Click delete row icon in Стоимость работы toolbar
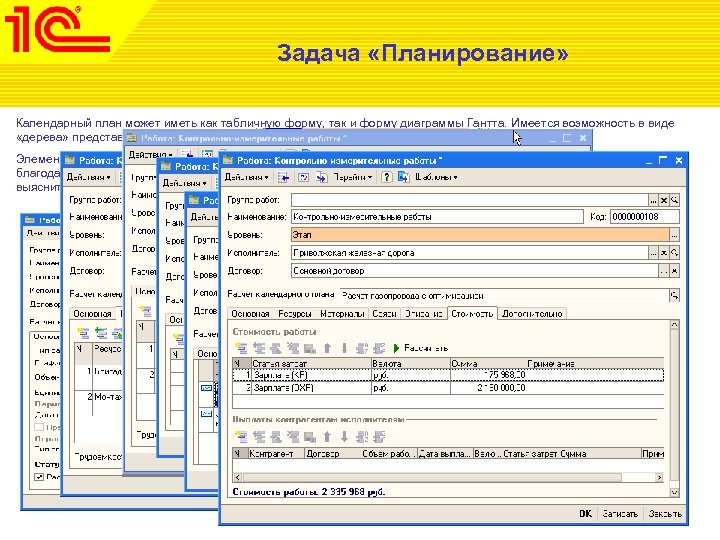Image resolution: width=720 pixels, height=540 pixels. [x=293, y=348]
